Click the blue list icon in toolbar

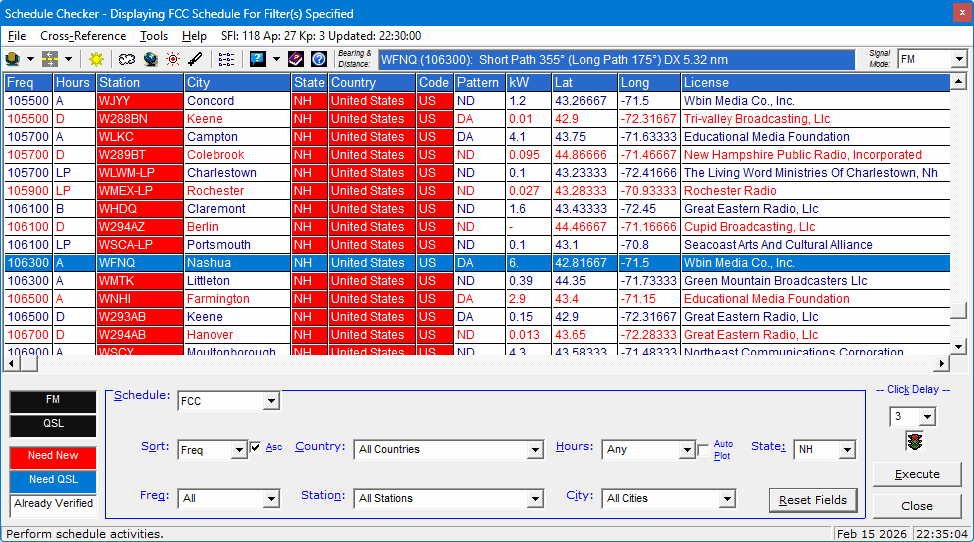click(227, 60)
